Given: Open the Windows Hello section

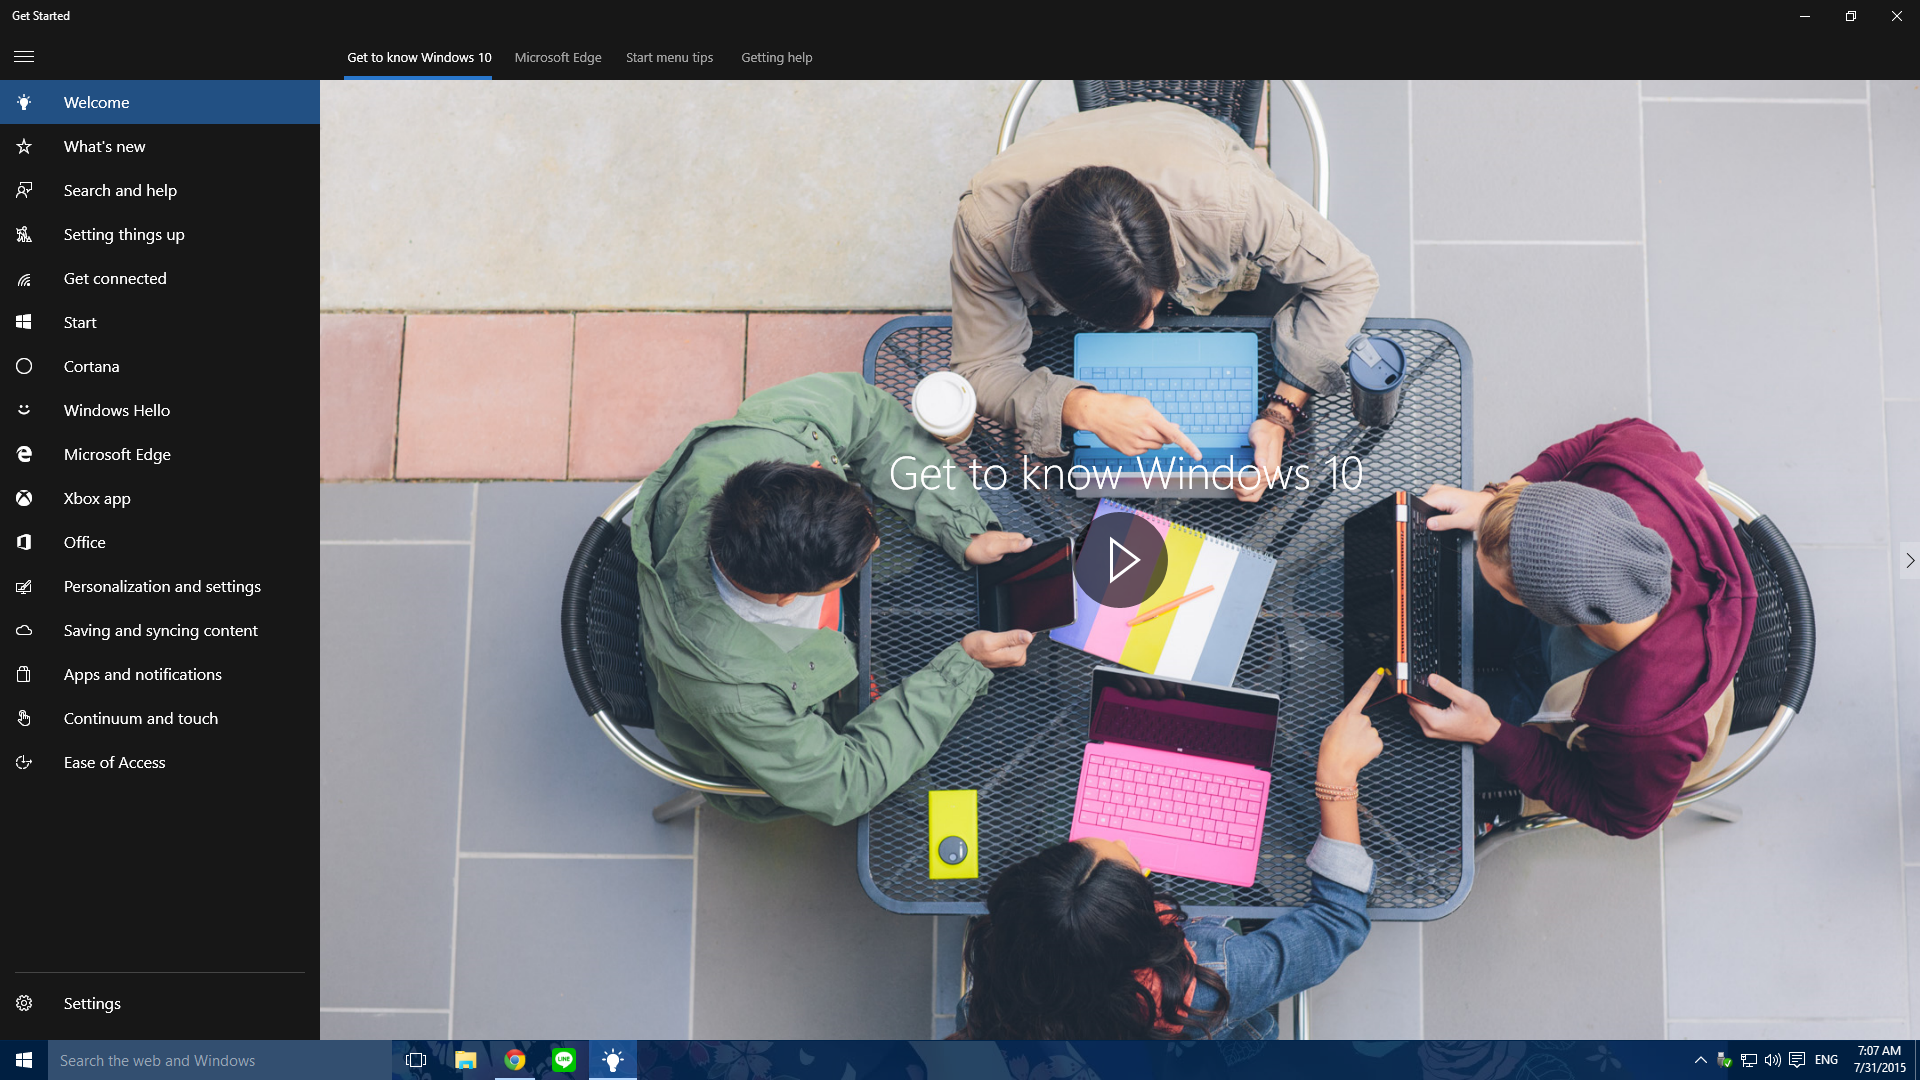Looking at the screenshot, I should 160,410.
